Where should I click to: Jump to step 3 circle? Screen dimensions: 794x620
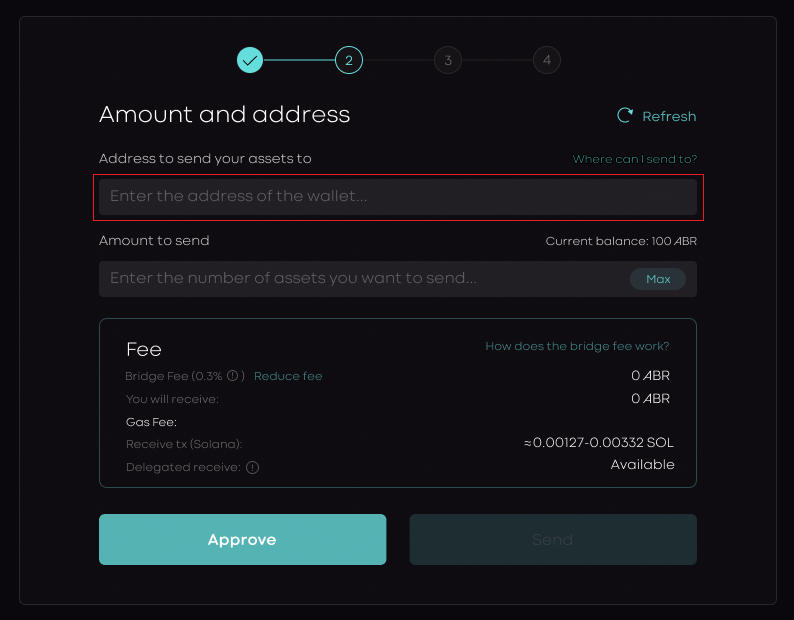tap(448, 60)
